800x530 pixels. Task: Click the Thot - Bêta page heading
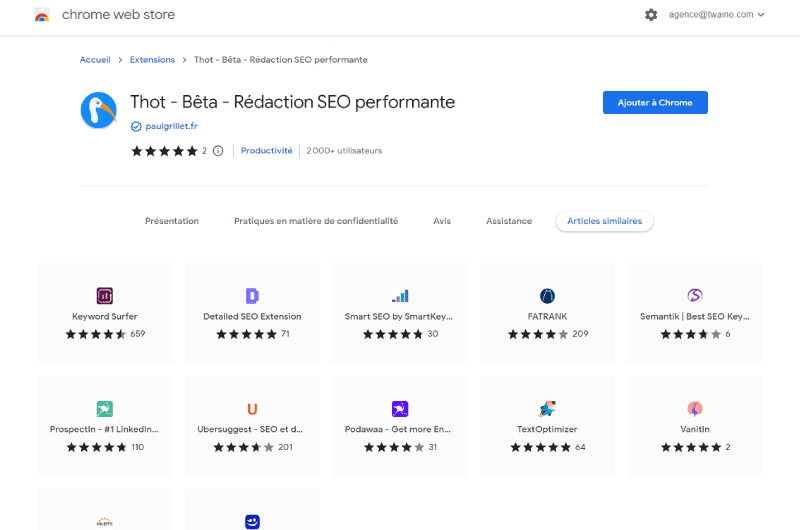point(292,102)
